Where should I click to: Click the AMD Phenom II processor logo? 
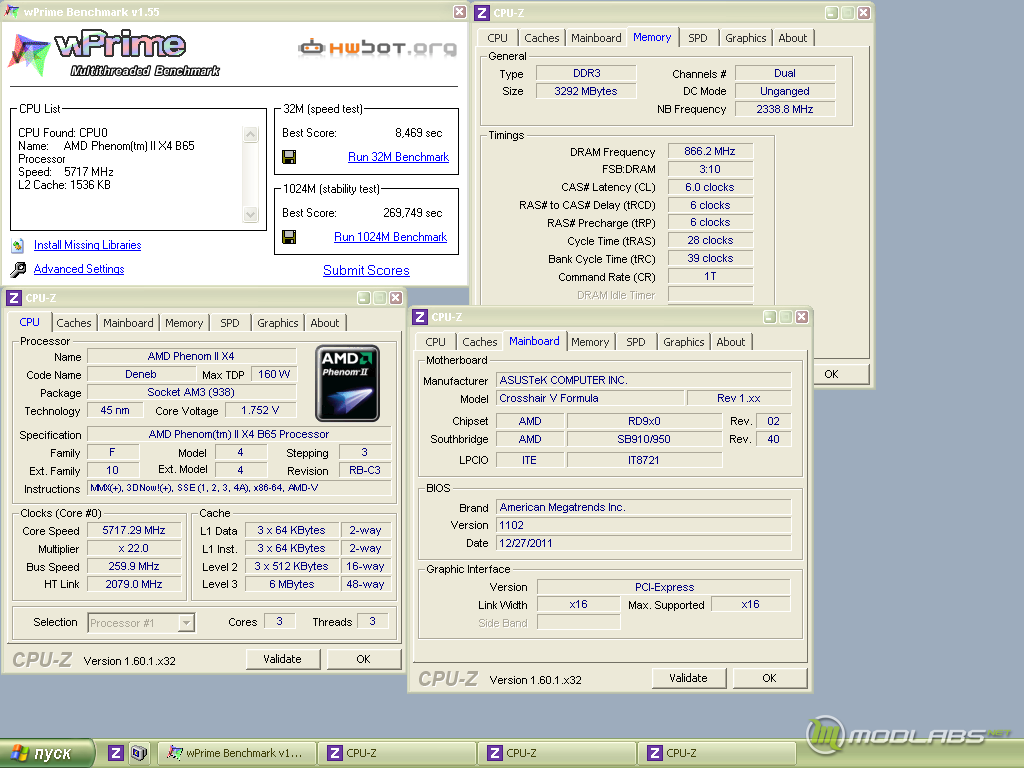[x=347, y=383]
